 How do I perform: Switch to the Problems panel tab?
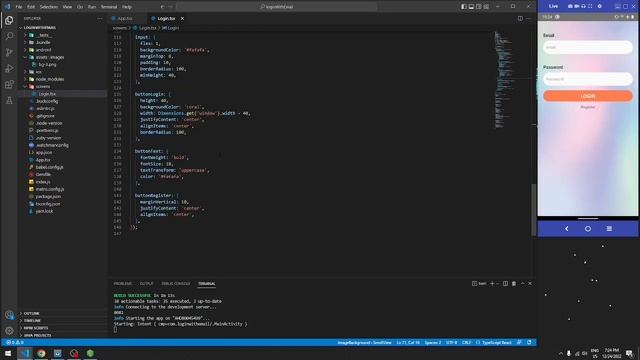(122, 283)
